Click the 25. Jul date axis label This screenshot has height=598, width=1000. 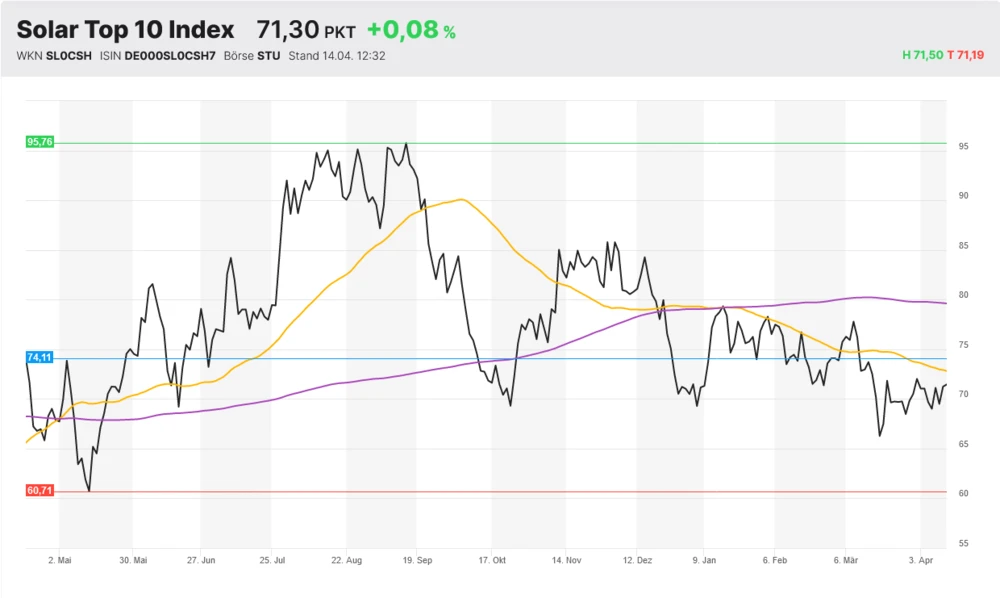[x=273, y=561]
